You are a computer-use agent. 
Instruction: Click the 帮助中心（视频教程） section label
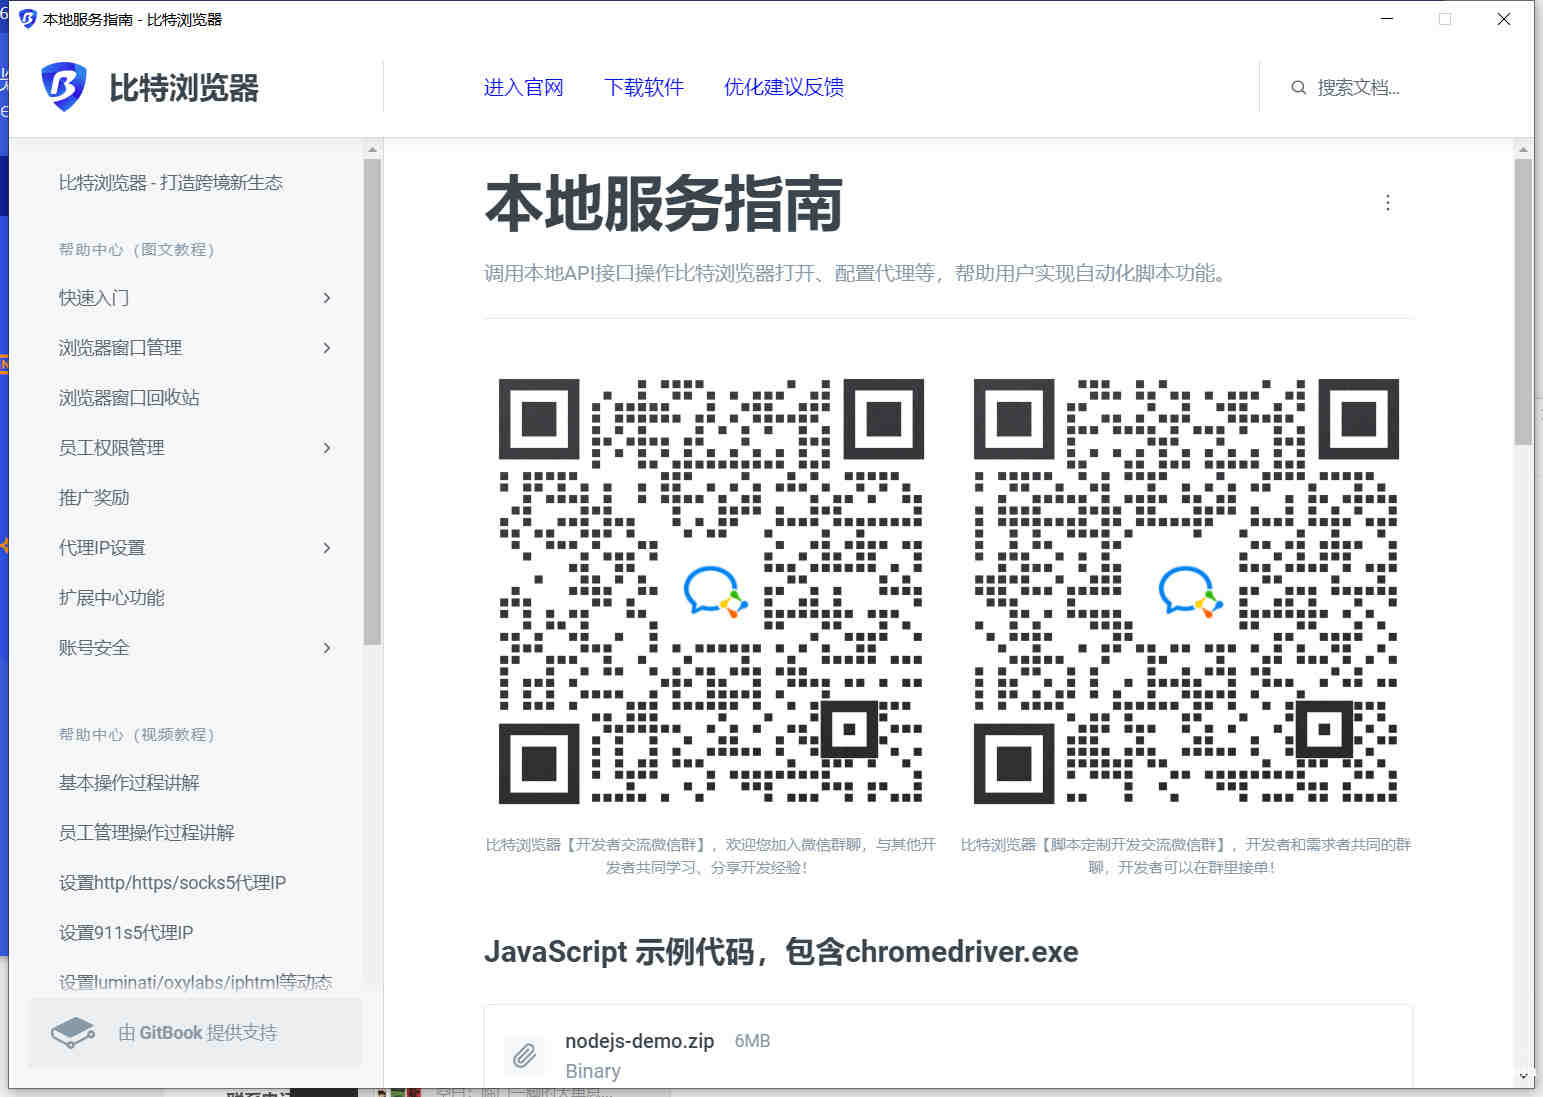coord(136,734)
